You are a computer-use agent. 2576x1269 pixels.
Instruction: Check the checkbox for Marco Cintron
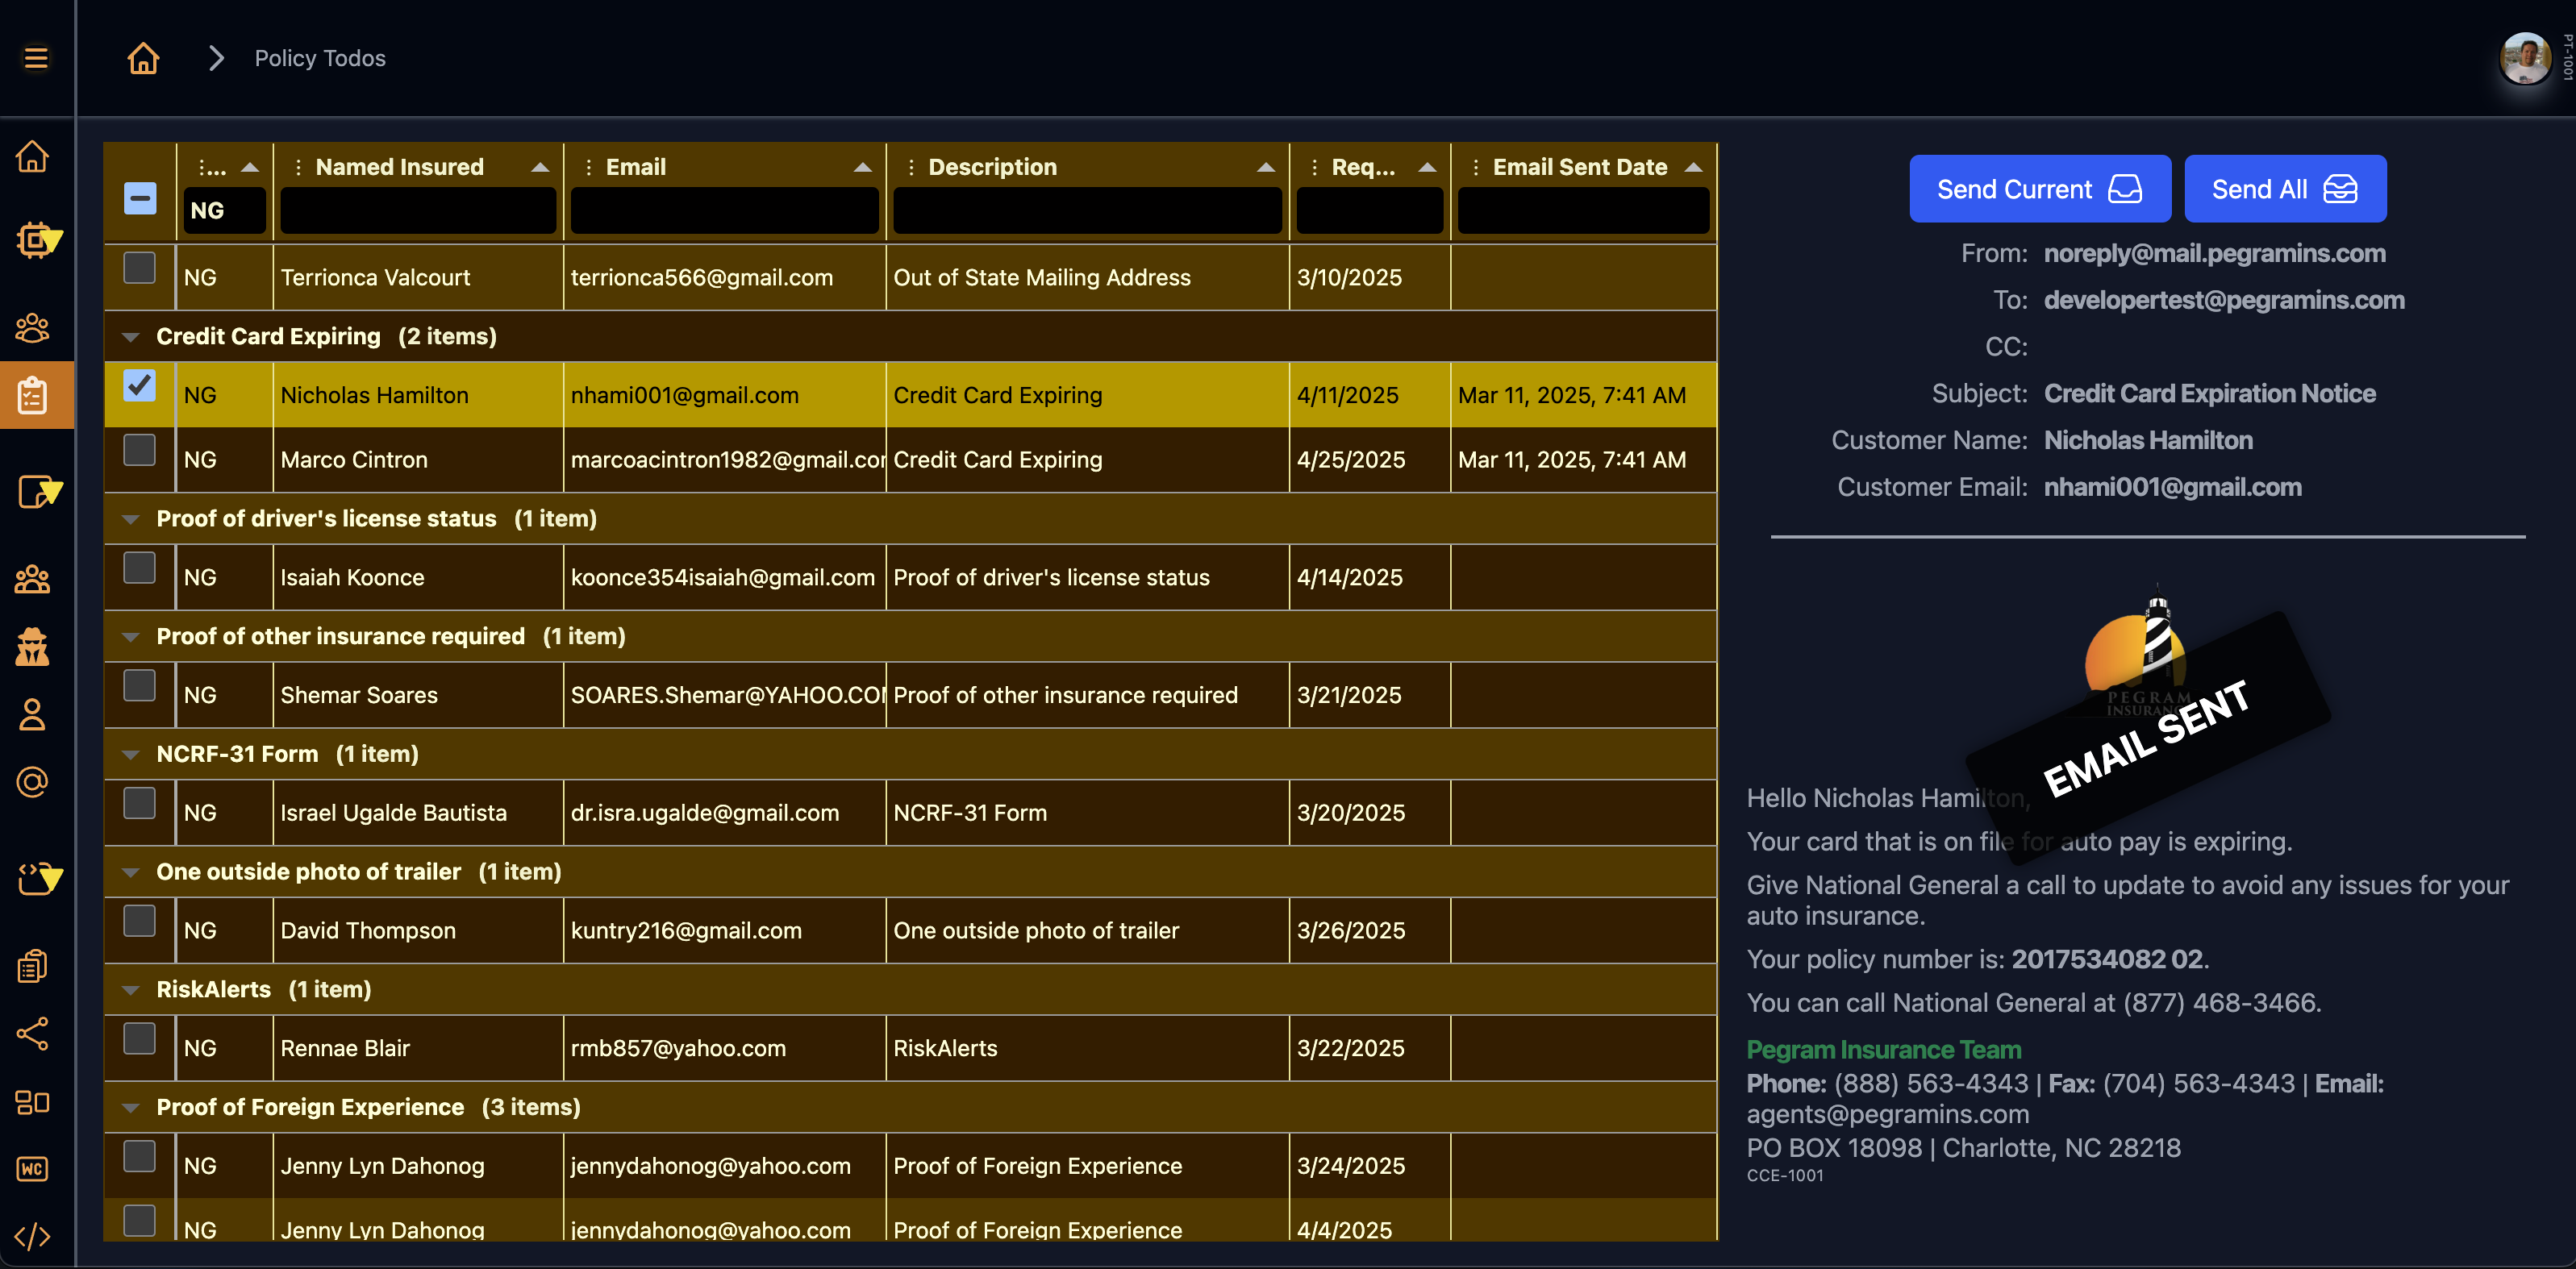click(140, 450)
